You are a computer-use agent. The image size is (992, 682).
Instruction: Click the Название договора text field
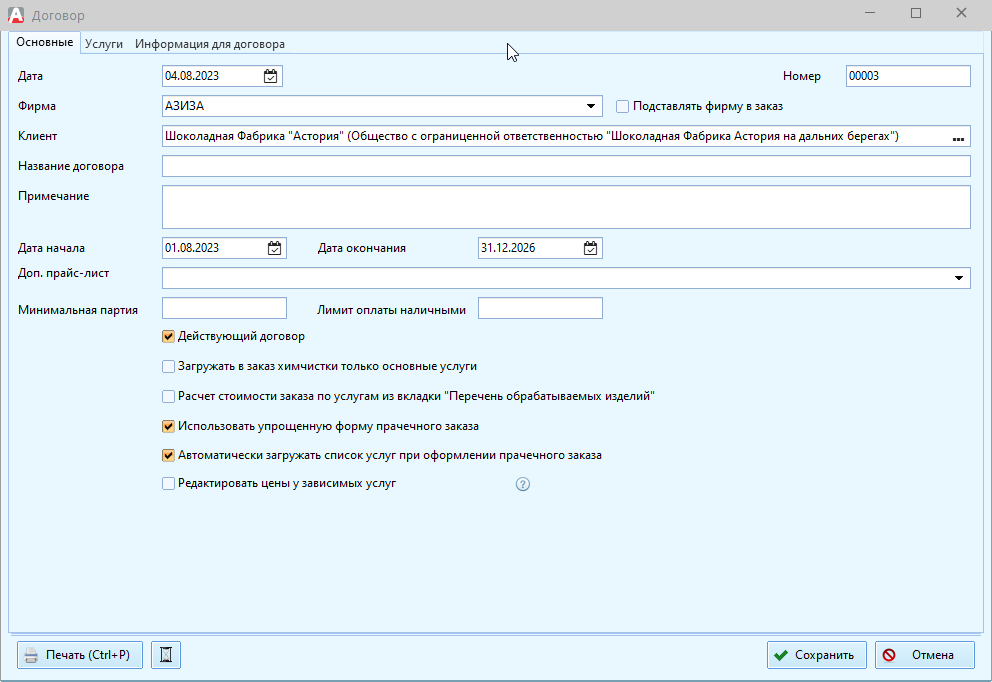pos(565,166)
